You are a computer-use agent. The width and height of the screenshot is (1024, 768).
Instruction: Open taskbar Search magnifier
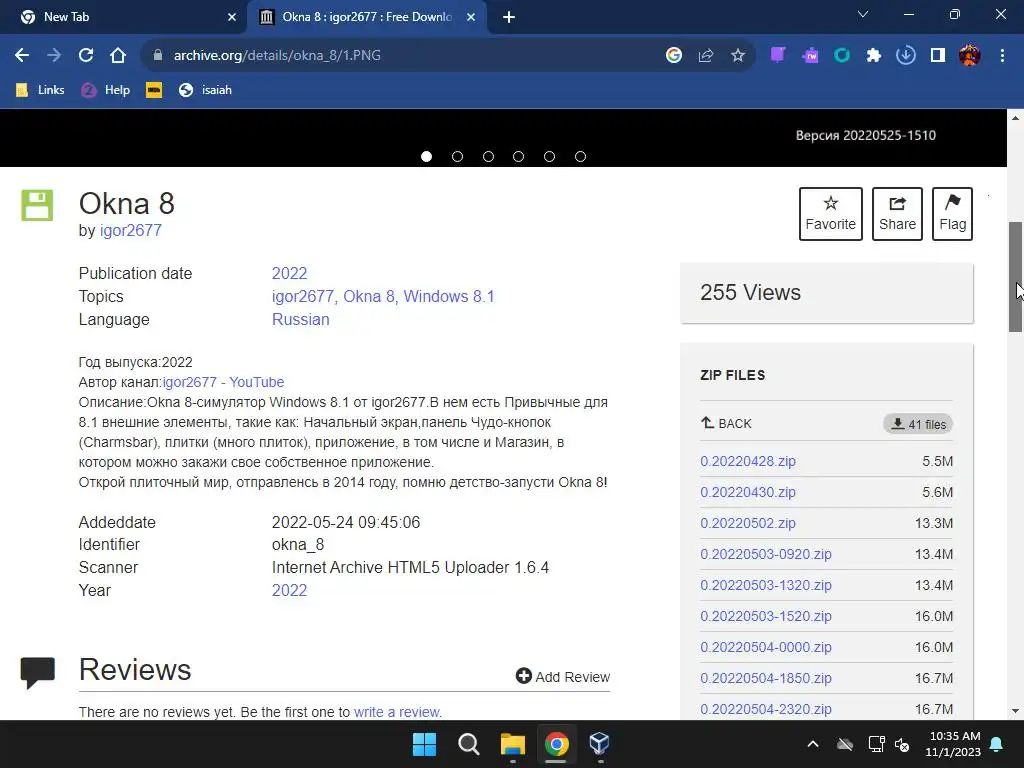tap(468, 744)
